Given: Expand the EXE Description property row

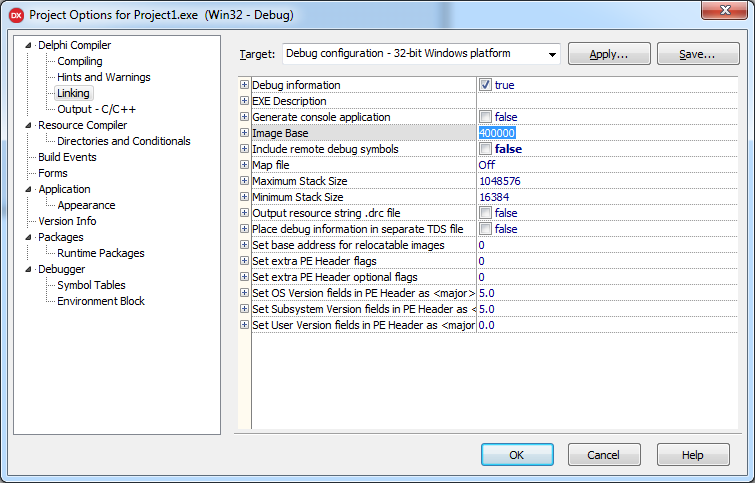Looking at the screenshot, I should (244, 101).
